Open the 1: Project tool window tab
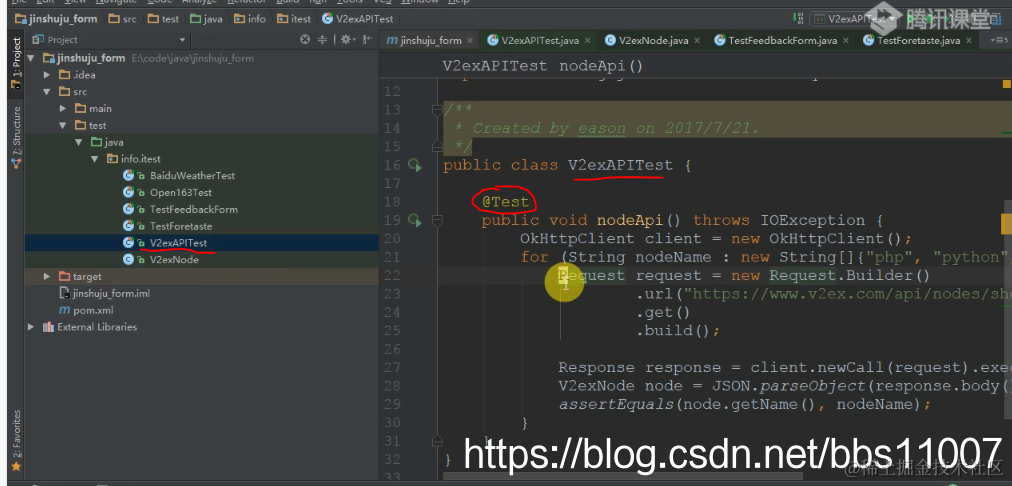1012x486 pixels. tap(16, 63)
